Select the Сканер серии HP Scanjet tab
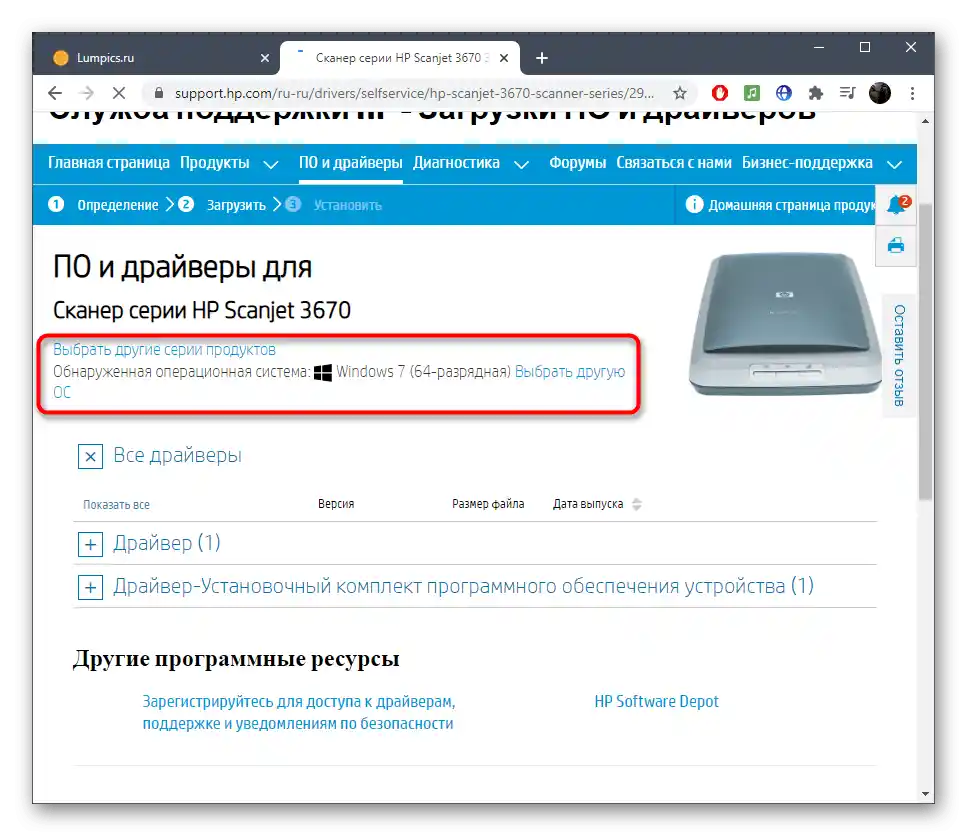The image size is (967, 836). point(400,58)
